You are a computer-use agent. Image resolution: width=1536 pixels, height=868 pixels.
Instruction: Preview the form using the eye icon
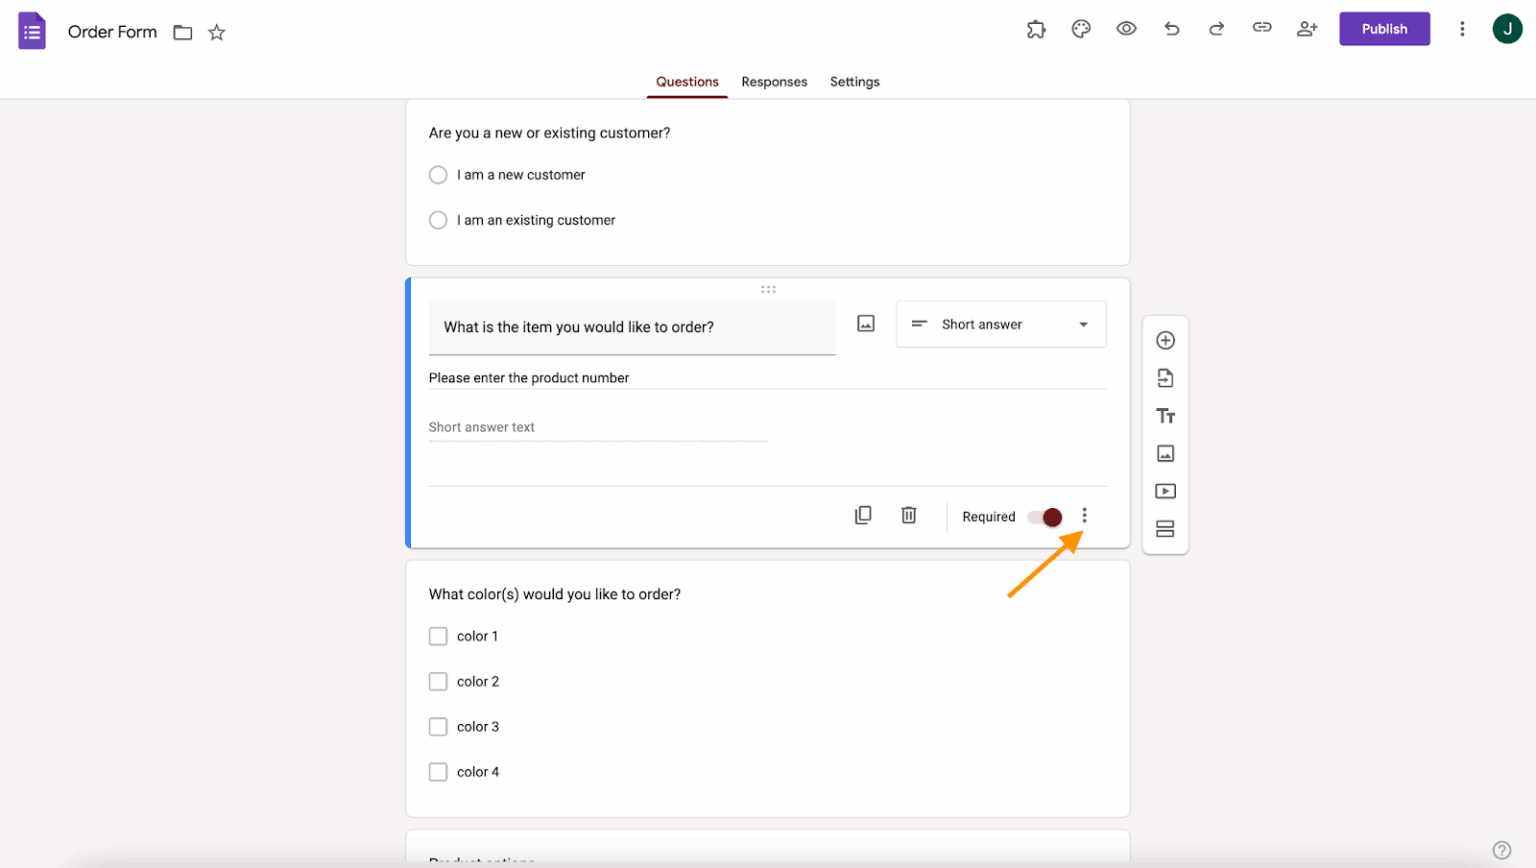click(x=1126, y=29)
